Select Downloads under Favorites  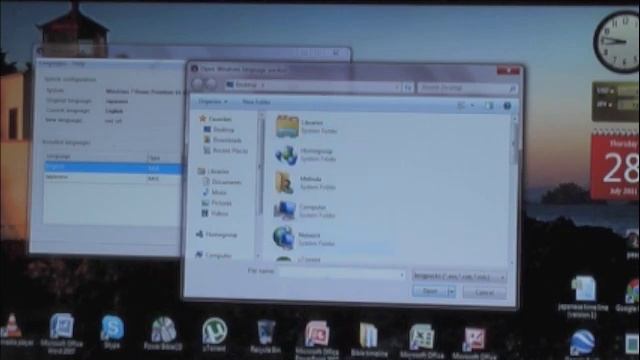coord(223,140)
